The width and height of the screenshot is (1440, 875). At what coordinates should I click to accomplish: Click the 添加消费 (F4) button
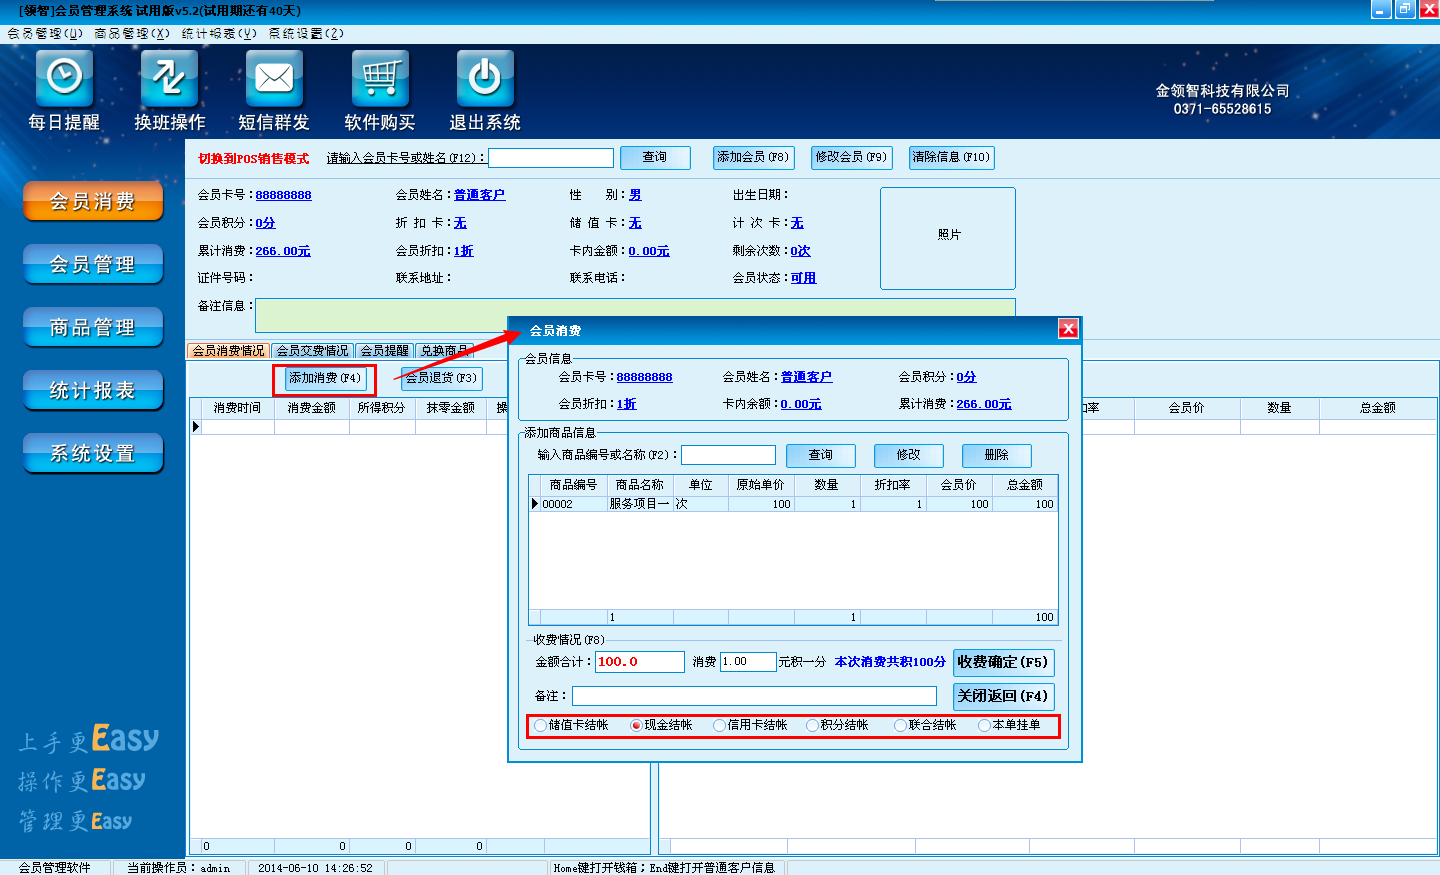click(x=325, y=378)
